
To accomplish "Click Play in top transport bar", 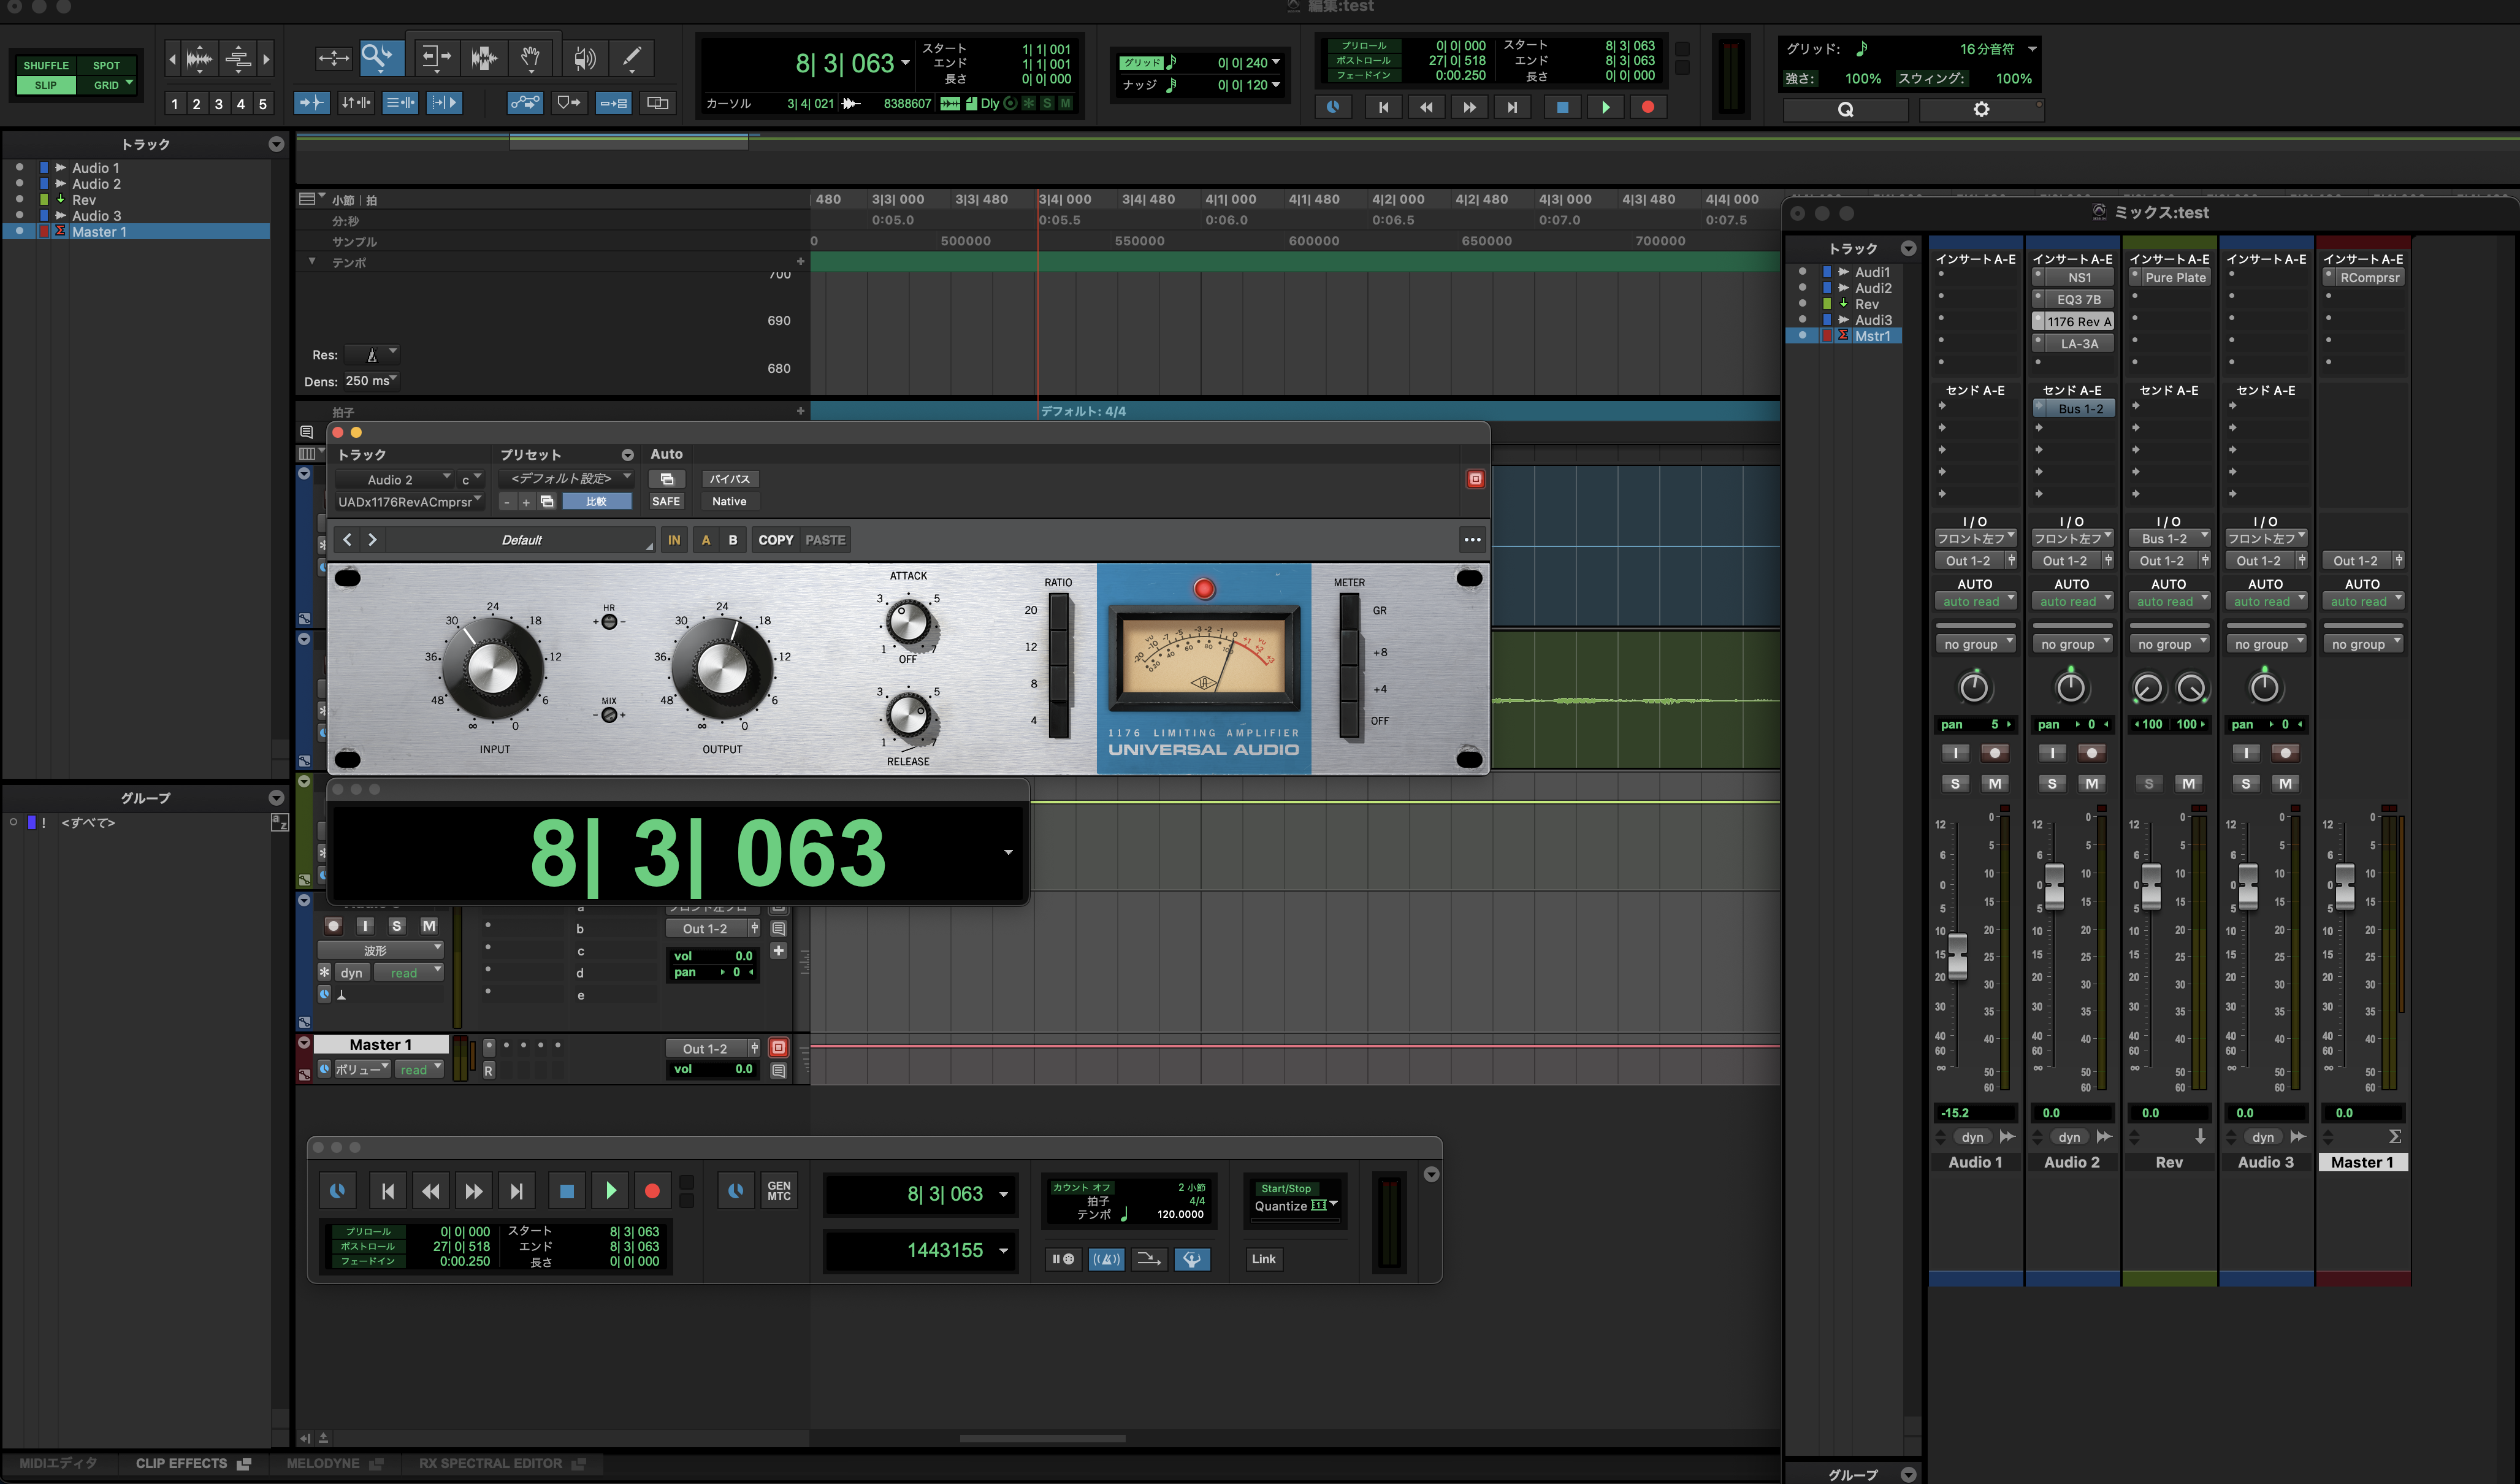I will tap(1605, 107).
